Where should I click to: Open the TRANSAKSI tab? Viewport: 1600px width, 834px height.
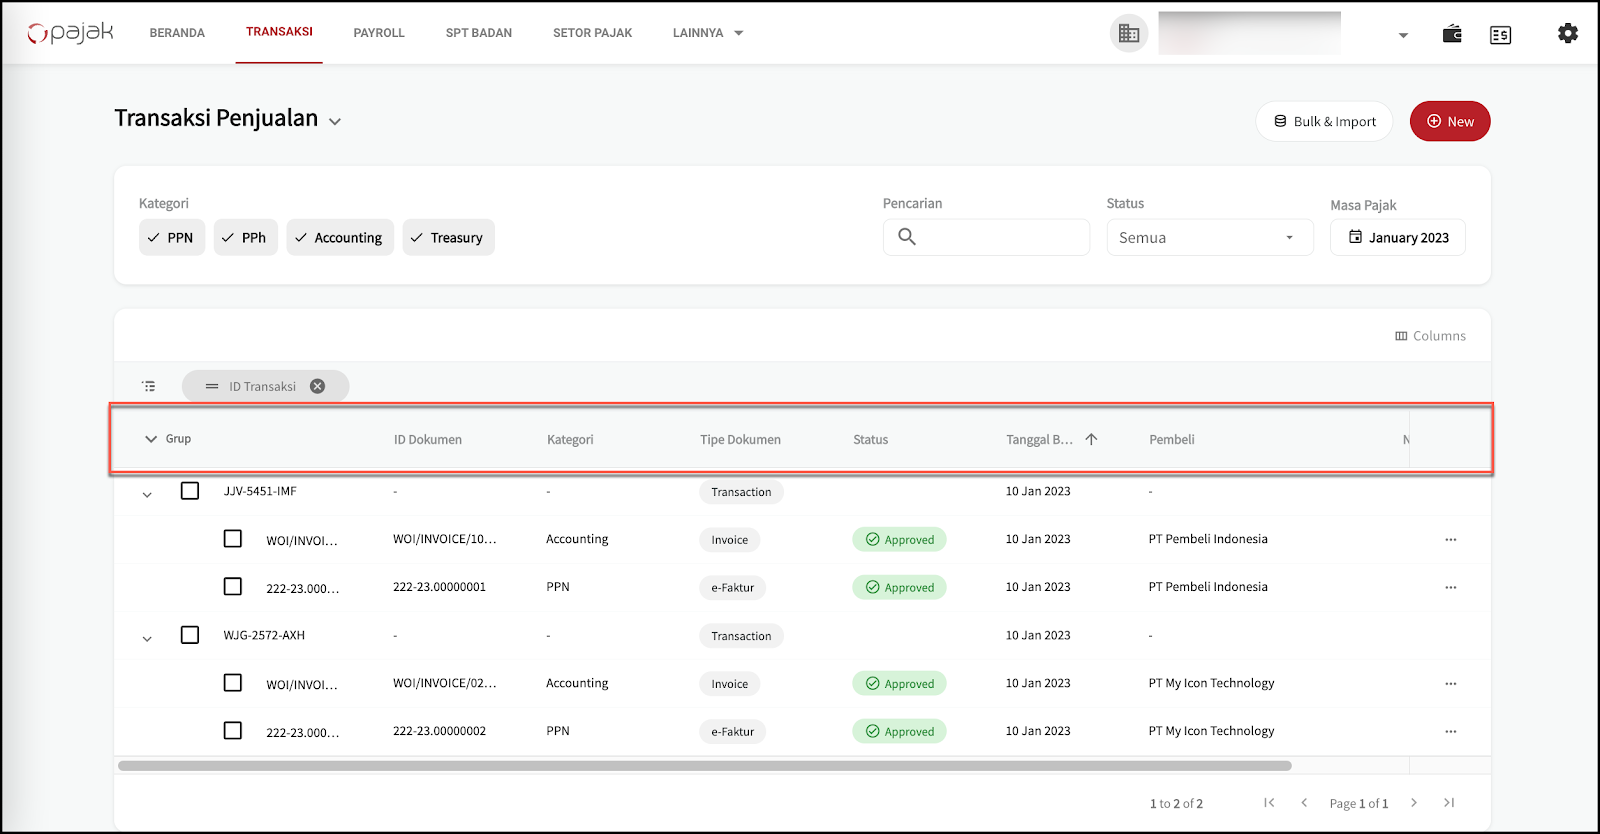point(279,32)
